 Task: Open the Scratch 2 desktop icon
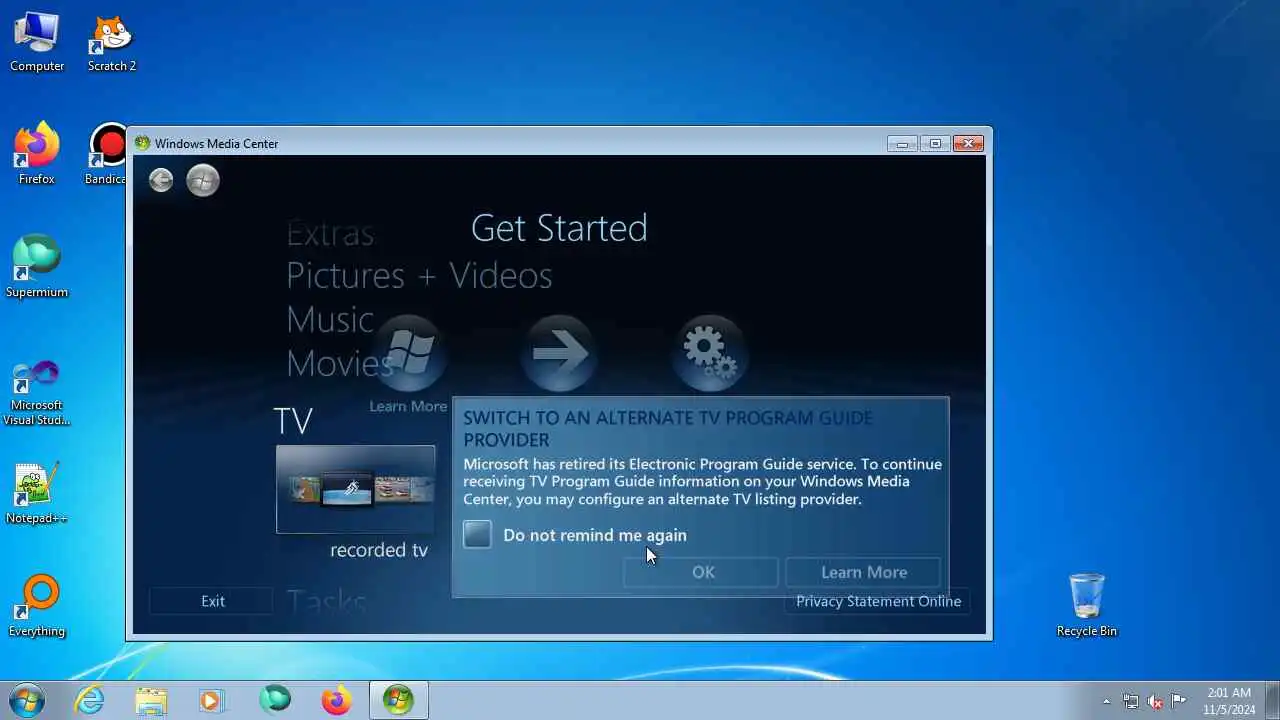pos(112,43)
